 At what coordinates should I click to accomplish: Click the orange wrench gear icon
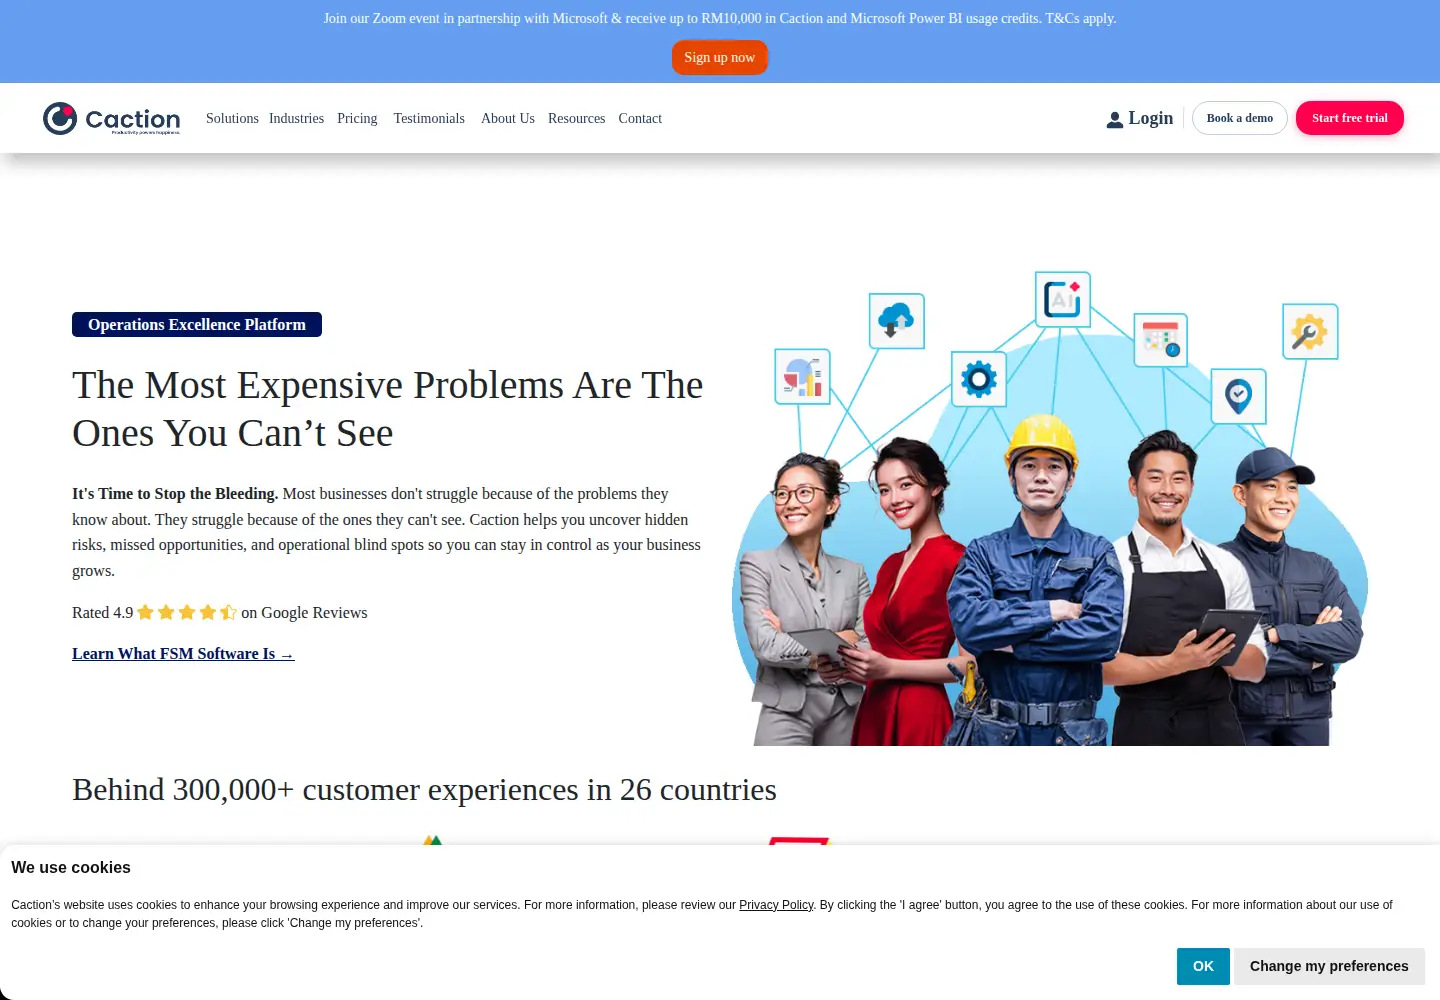1310,331
